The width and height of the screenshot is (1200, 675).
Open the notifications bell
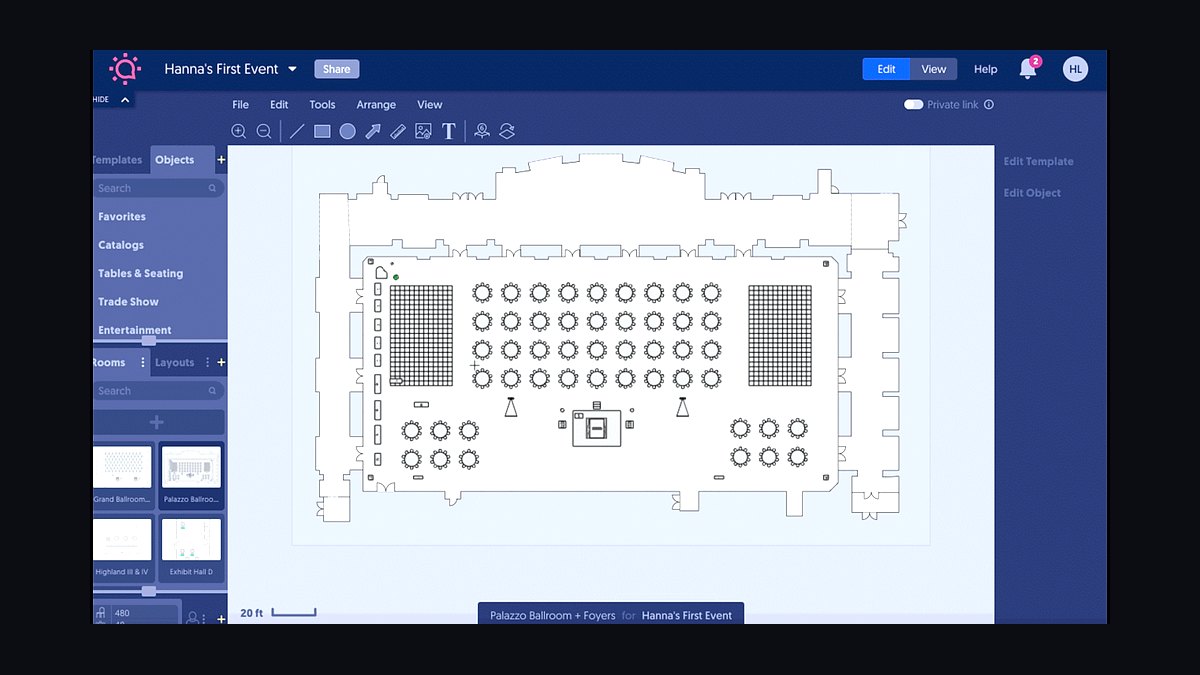coord(1028,69)
